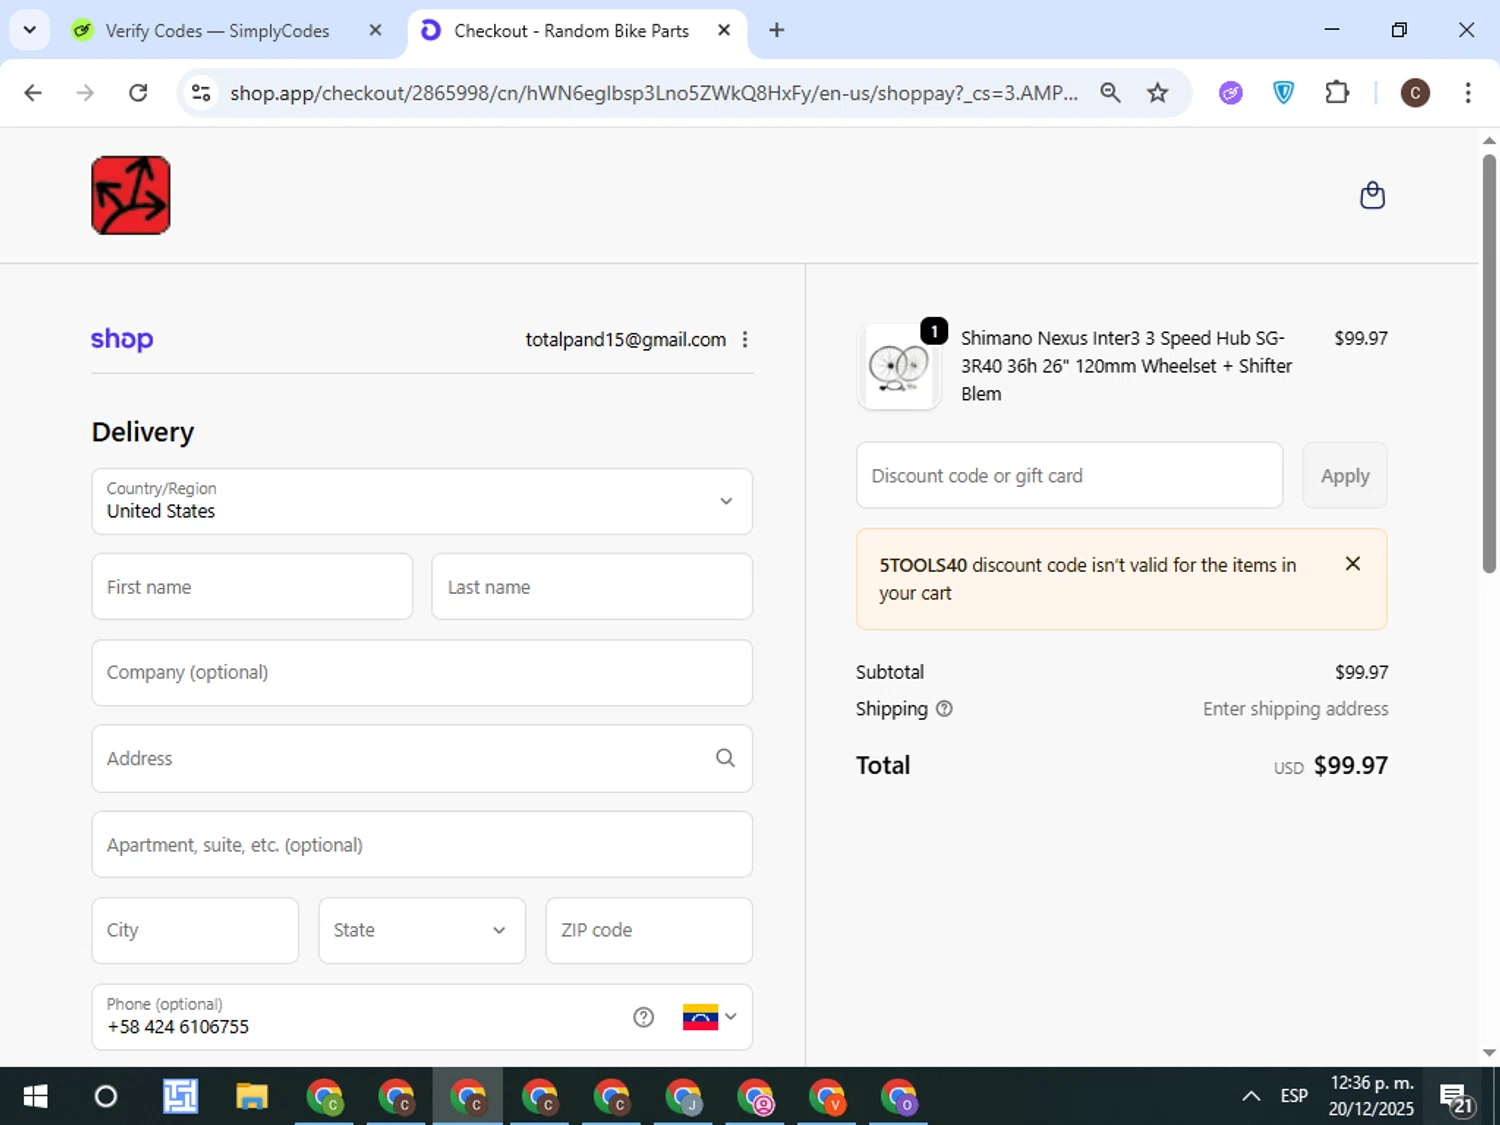The width and height of the screenshot is (1500, 1125).
Task: Click the Shimano wheelset product thumbnail
Action: (899, 366)
